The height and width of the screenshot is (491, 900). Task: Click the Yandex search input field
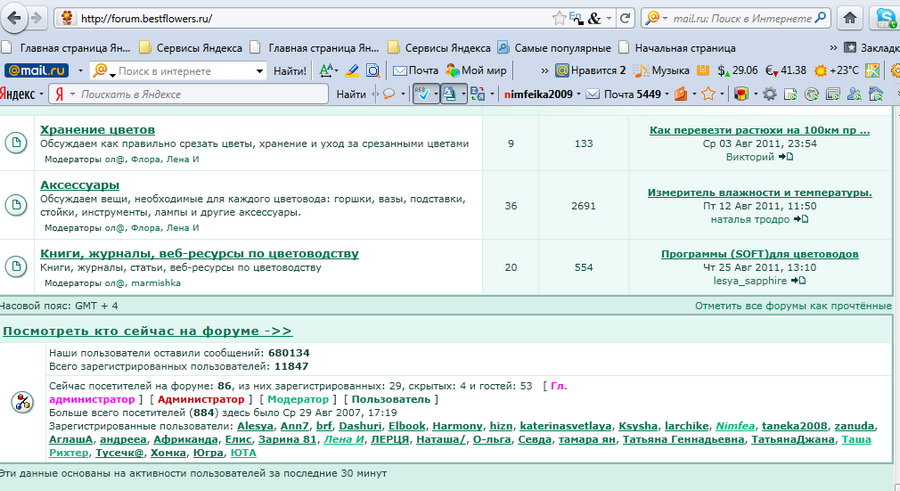point(200,94)
